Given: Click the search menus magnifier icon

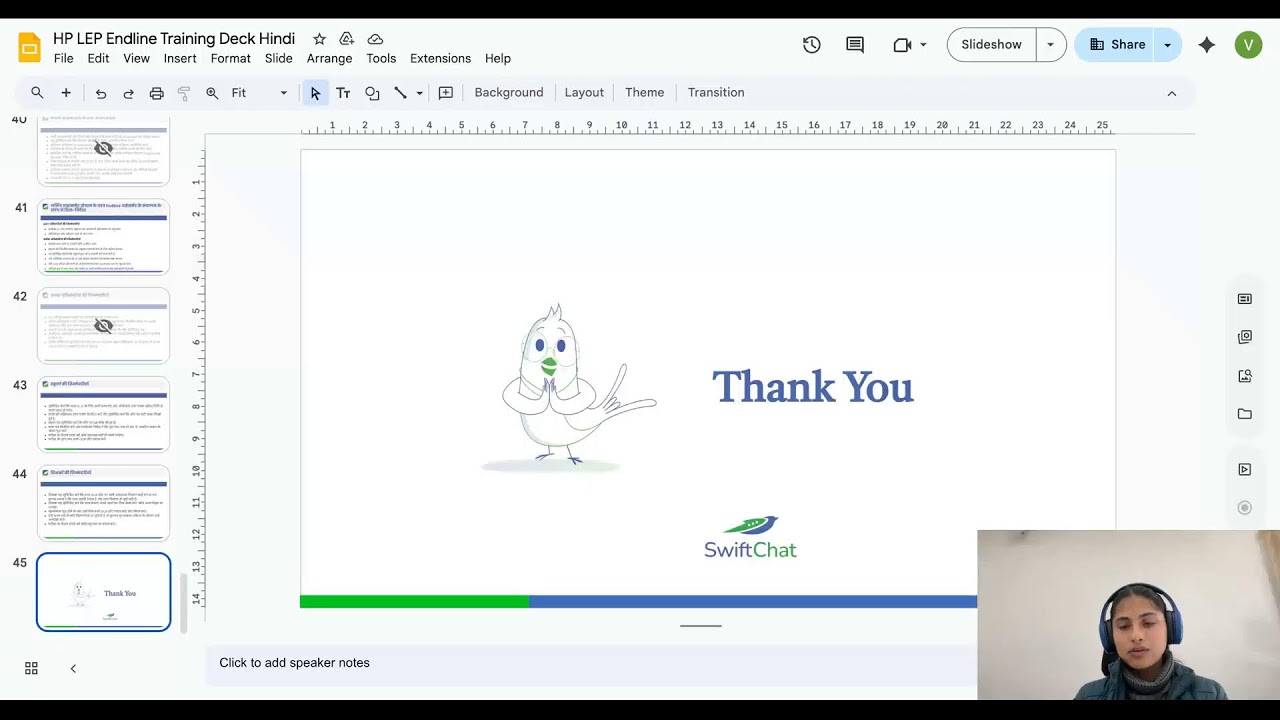Looking at the screenshot, I should 37,93.
